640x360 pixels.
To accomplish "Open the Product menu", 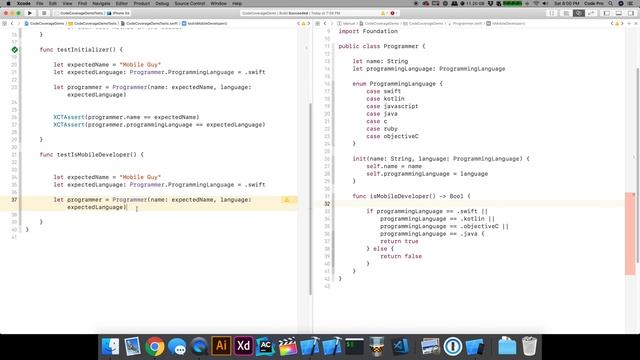I will (x=142, y=3).
